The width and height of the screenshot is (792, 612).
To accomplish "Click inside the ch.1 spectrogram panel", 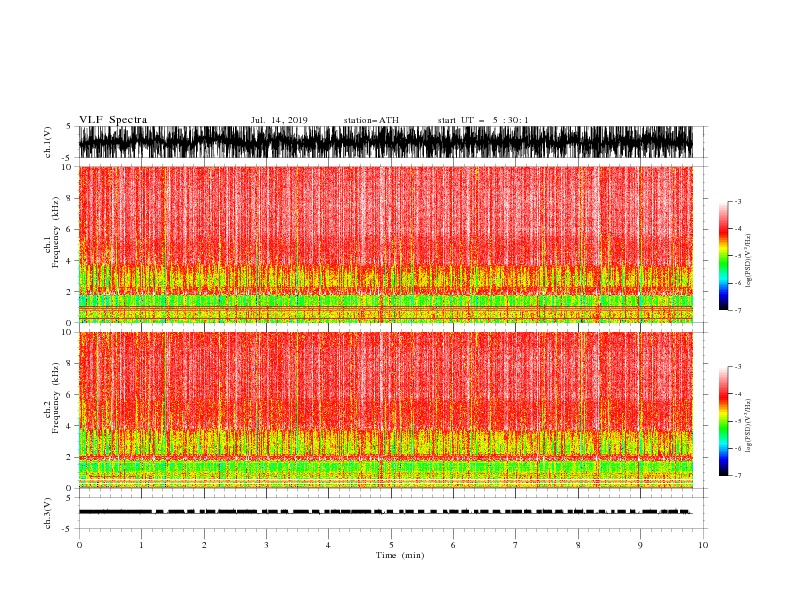I will point(385,244).
